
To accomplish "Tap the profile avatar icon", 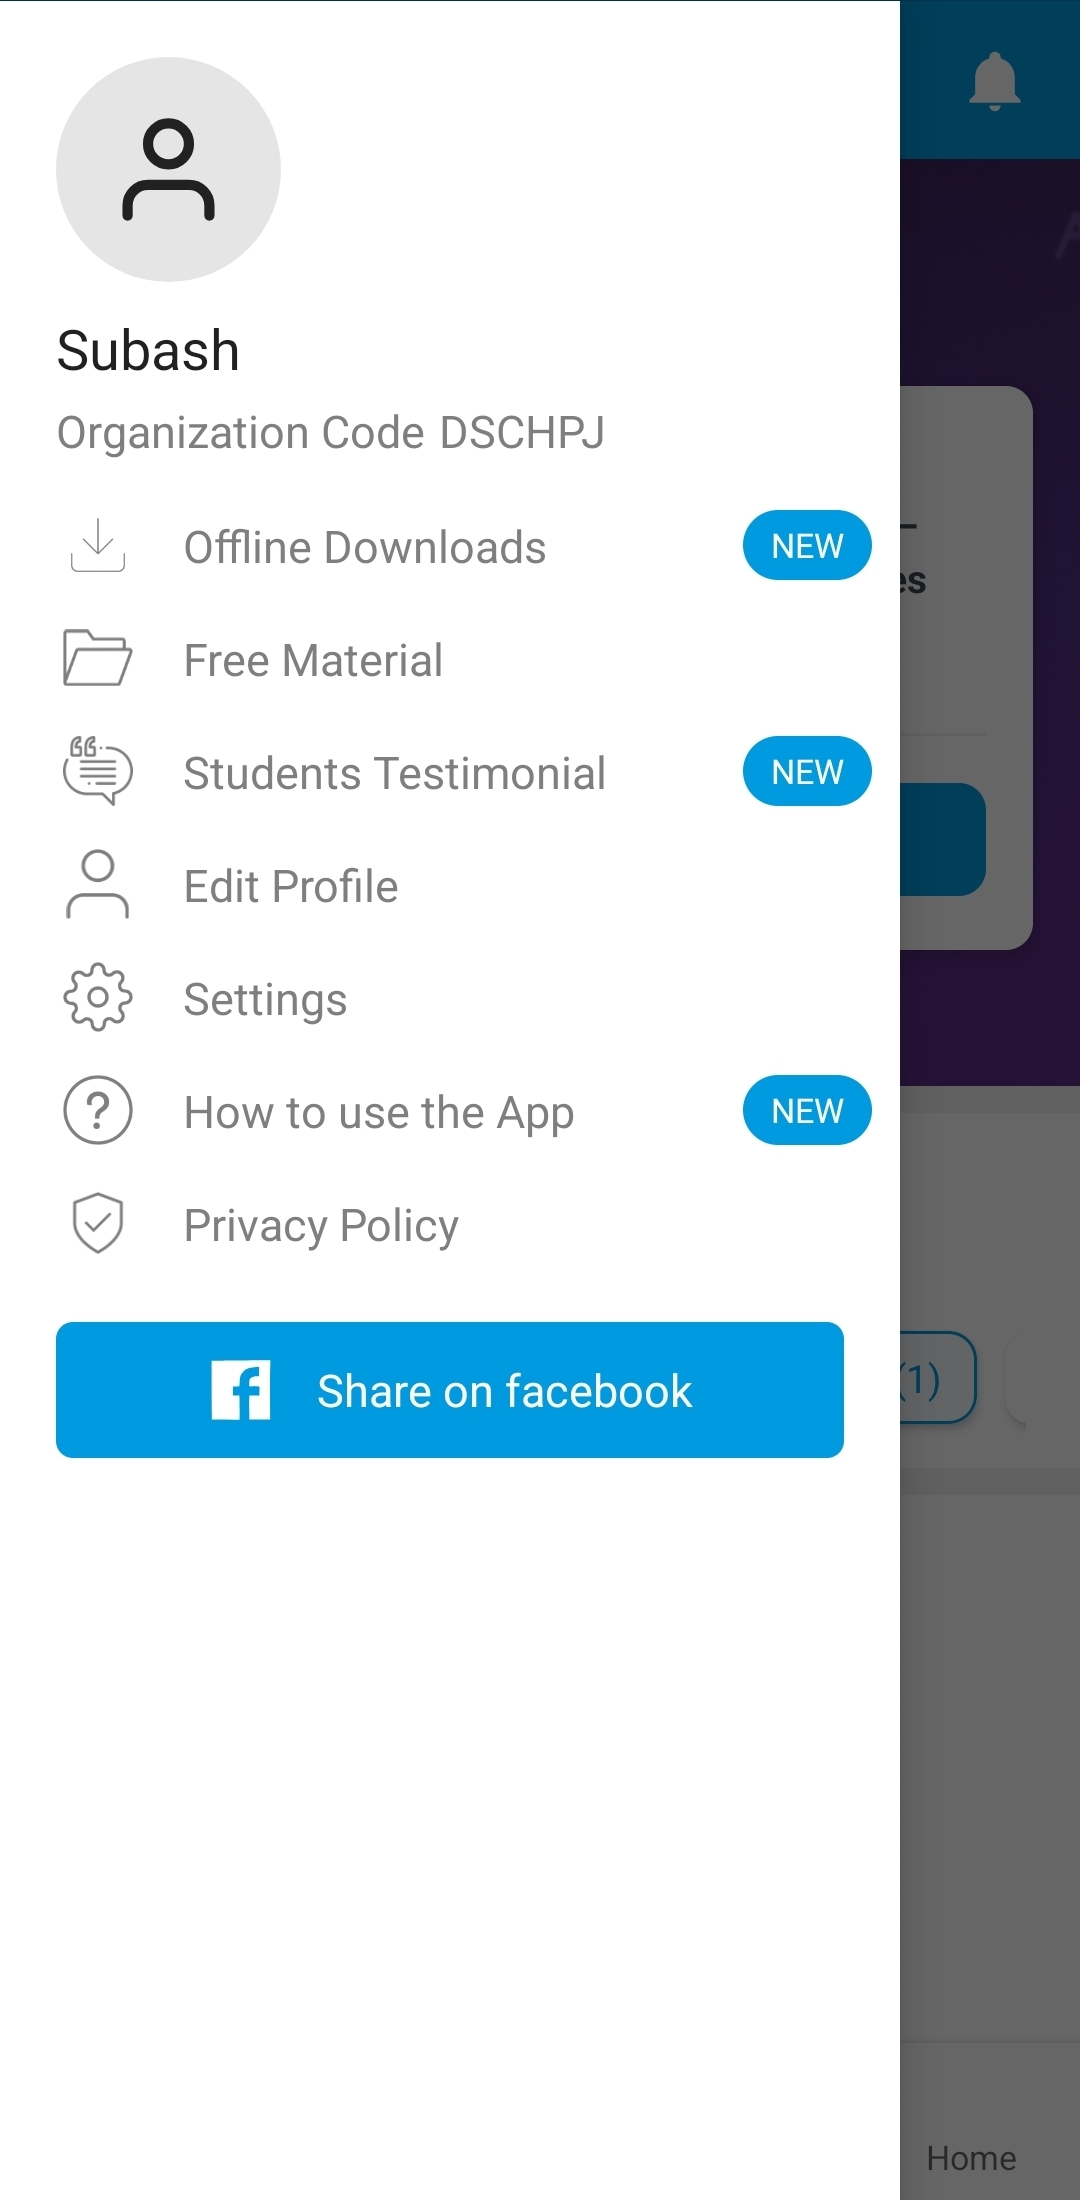I will [168, 169].
